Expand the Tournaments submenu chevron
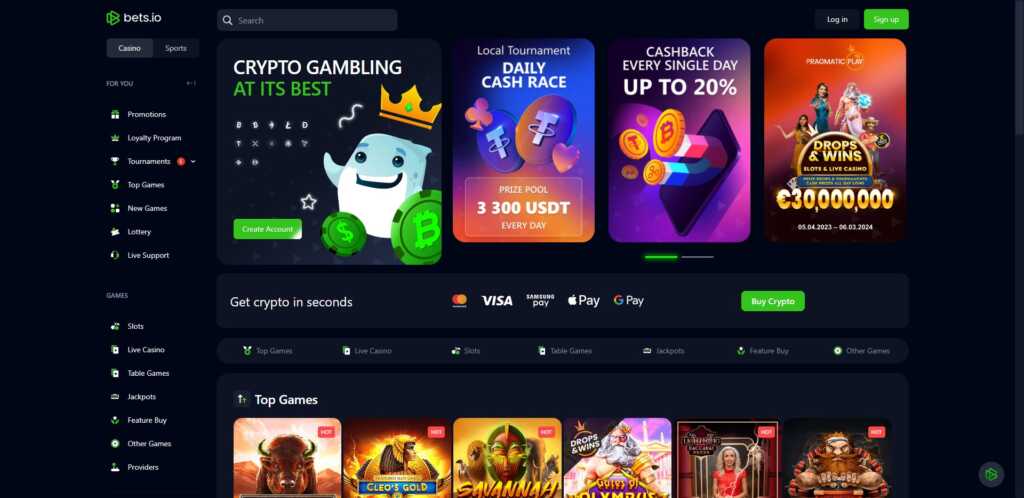 click(193, 161)
